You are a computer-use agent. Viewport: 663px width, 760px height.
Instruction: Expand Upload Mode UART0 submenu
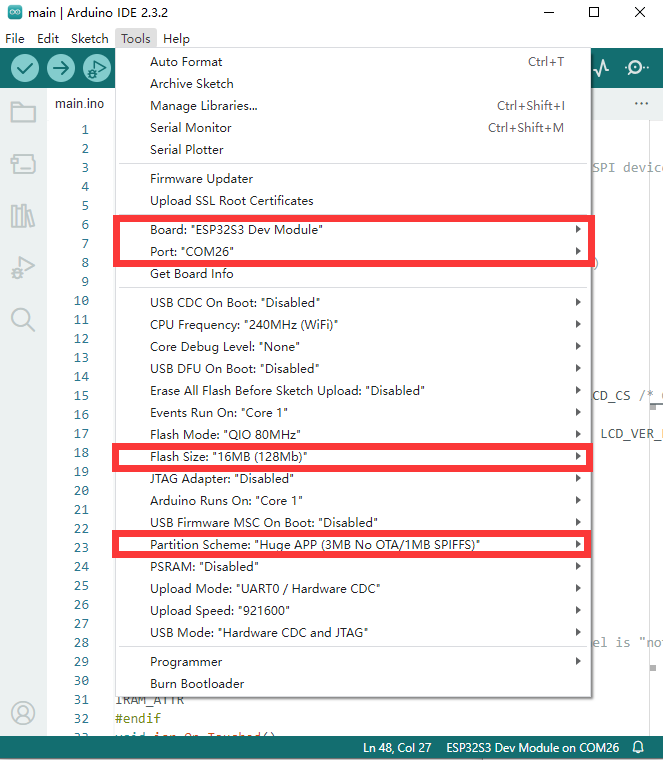point(353,588)
